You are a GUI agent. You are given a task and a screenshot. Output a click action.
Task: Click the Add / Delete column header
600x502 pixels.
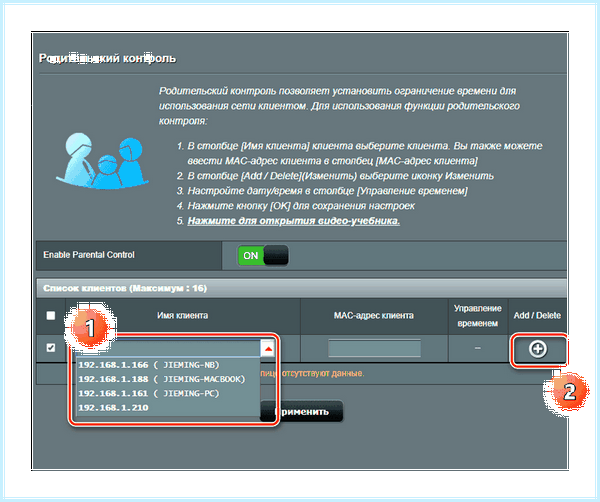coord(537,316)
